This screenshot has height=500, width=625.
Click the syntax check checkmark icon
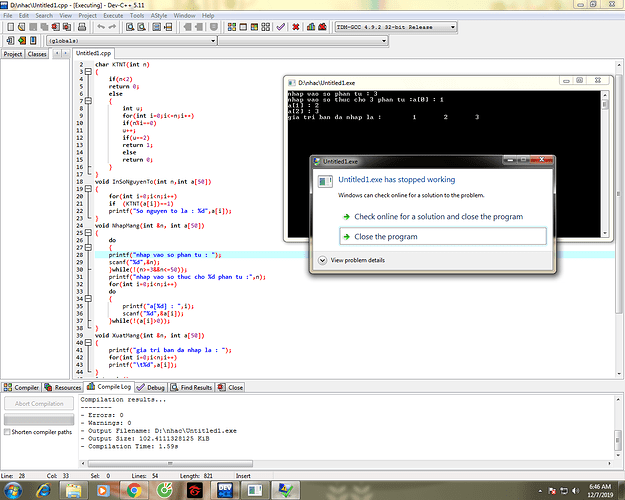(x=283, y=28)
